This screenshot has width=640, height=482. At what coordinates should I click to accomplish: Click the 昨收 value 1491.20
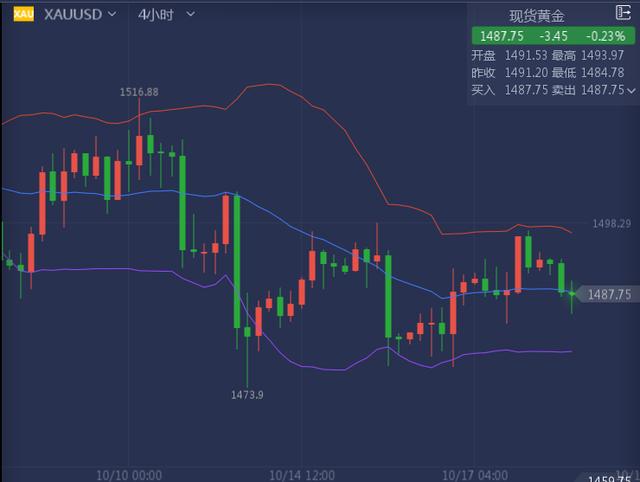click(523, 73)
